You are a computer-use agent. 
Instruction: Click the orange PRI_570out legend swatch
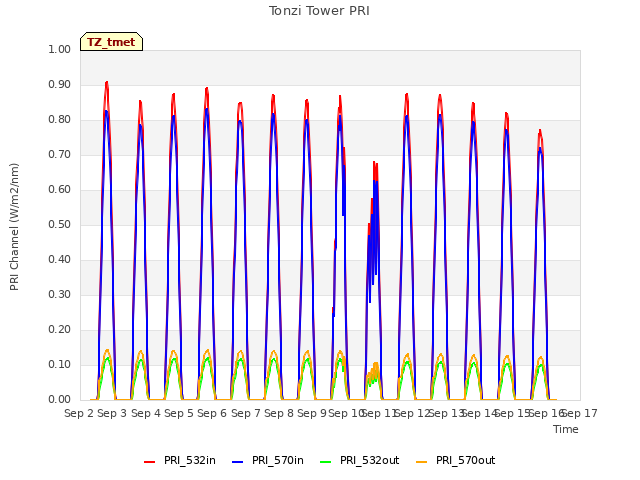pyautogui.click(x=422, y=462)
